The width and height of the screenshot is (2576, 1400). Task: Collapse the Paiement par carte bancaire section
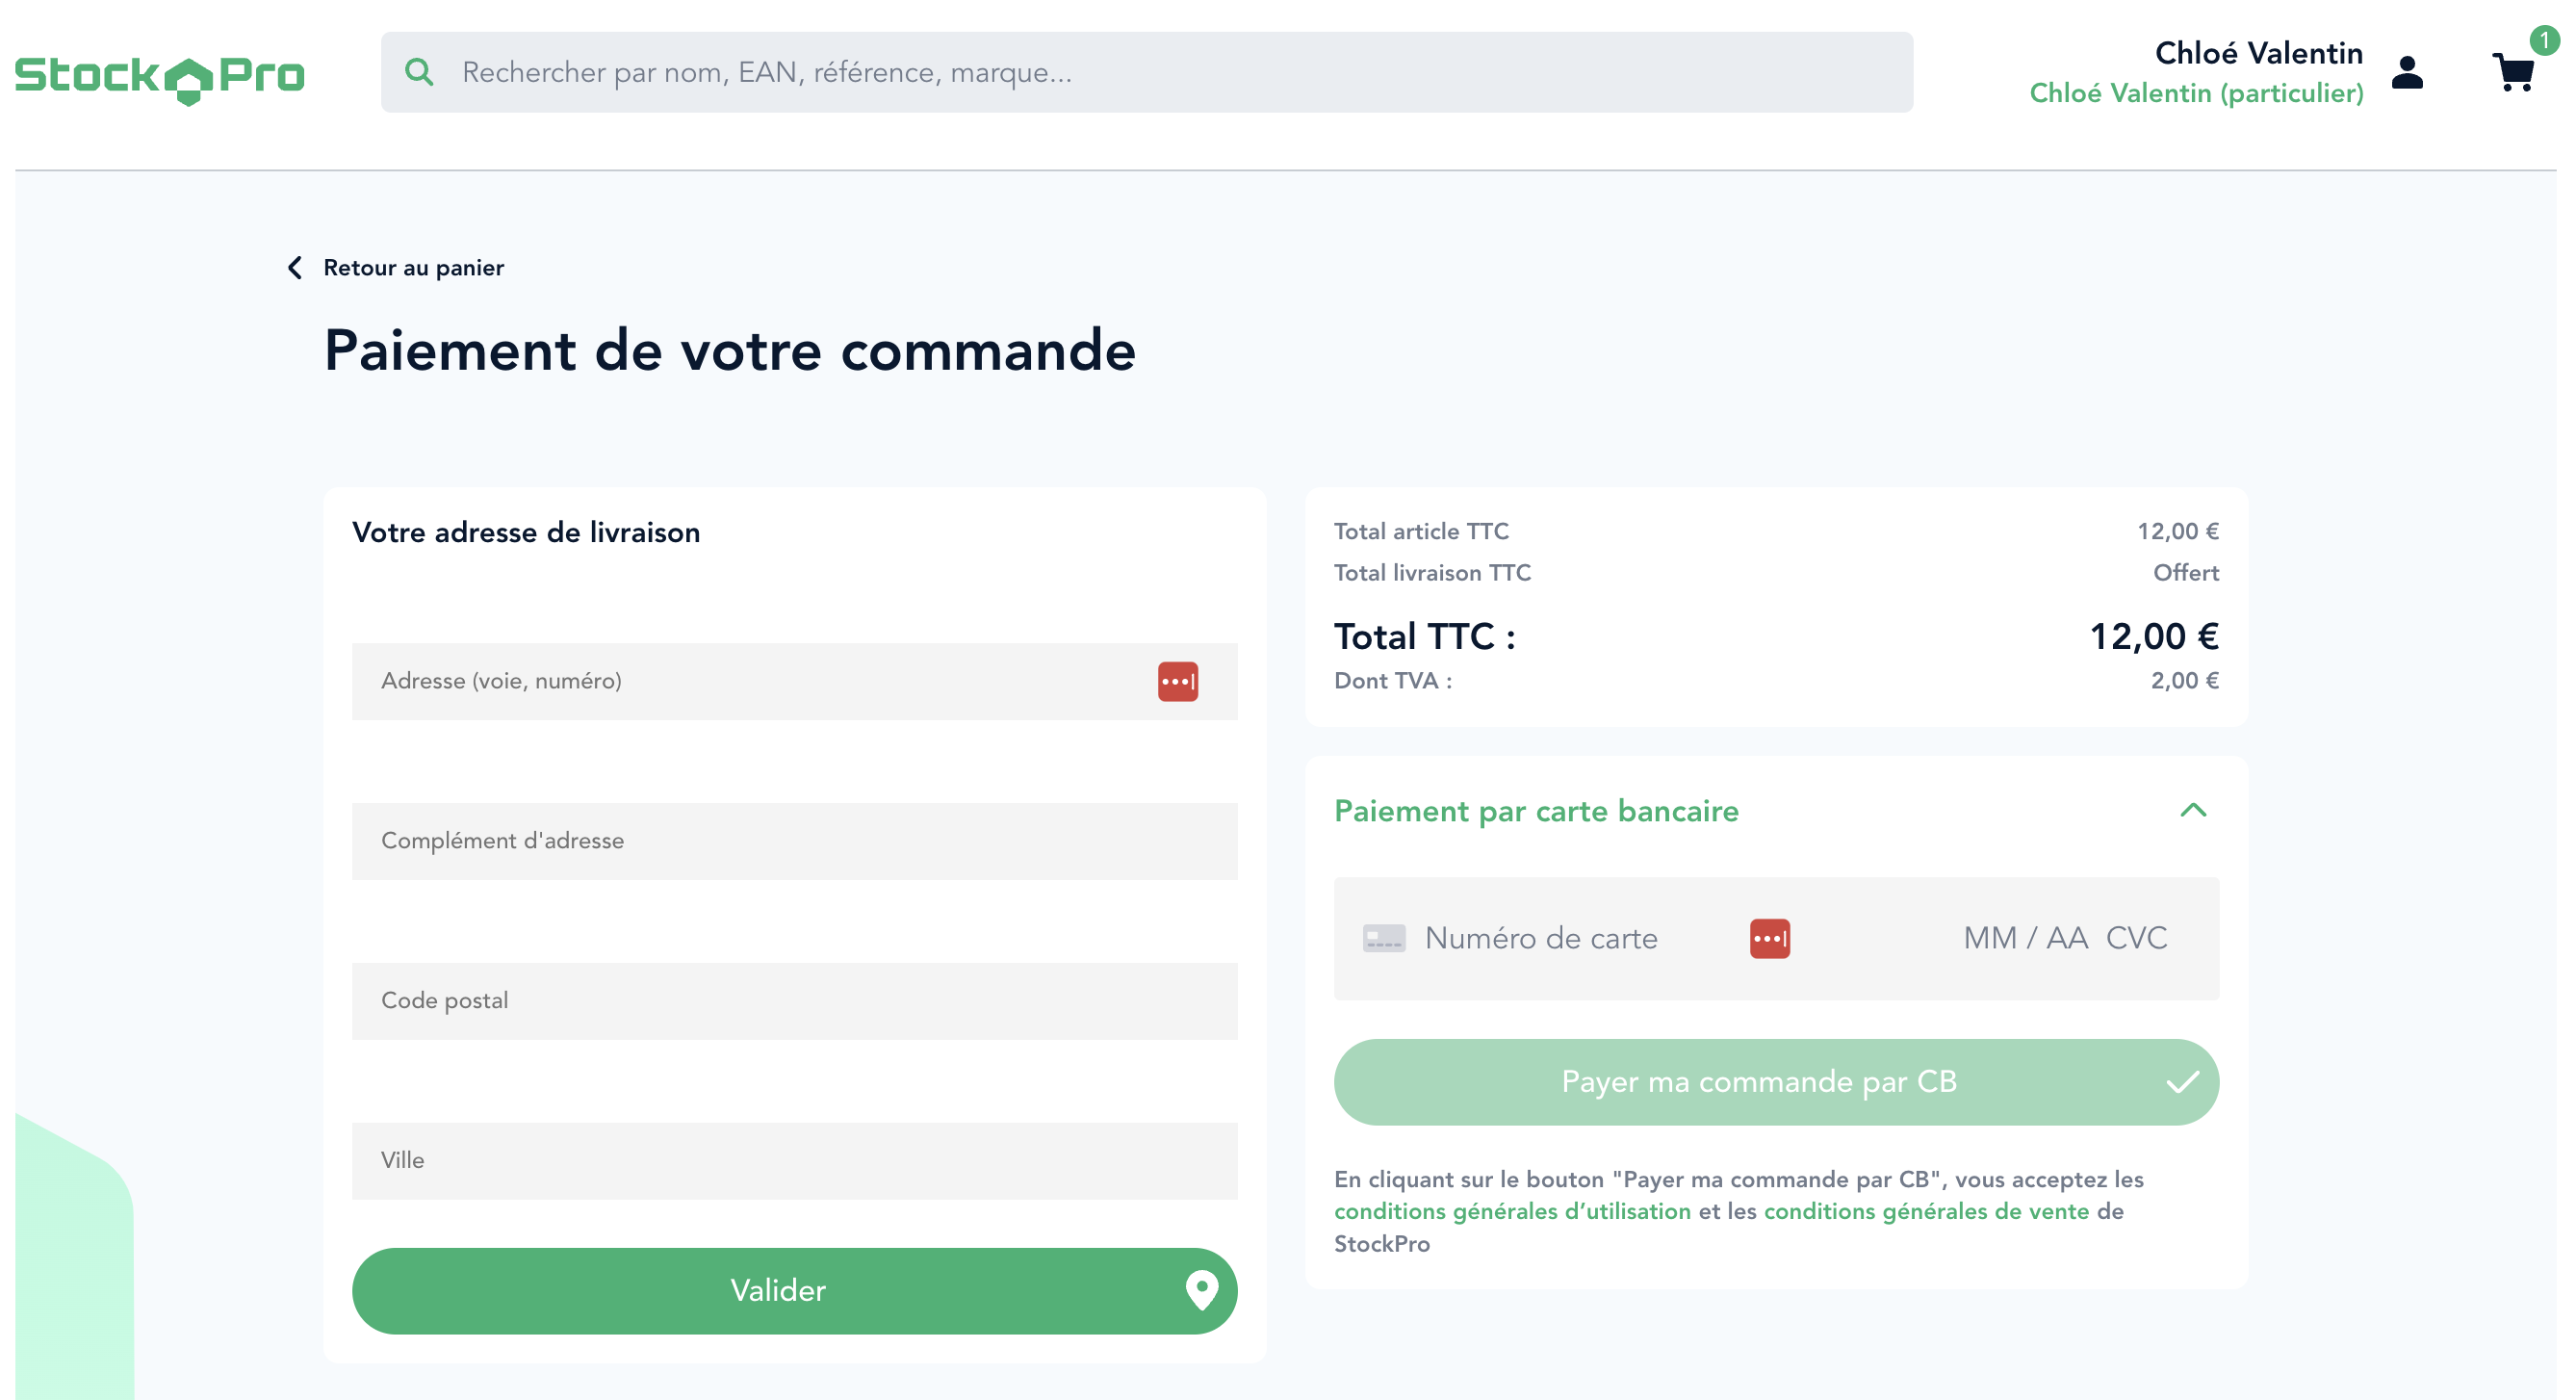pyautogui.click(x=2192, y=810)
